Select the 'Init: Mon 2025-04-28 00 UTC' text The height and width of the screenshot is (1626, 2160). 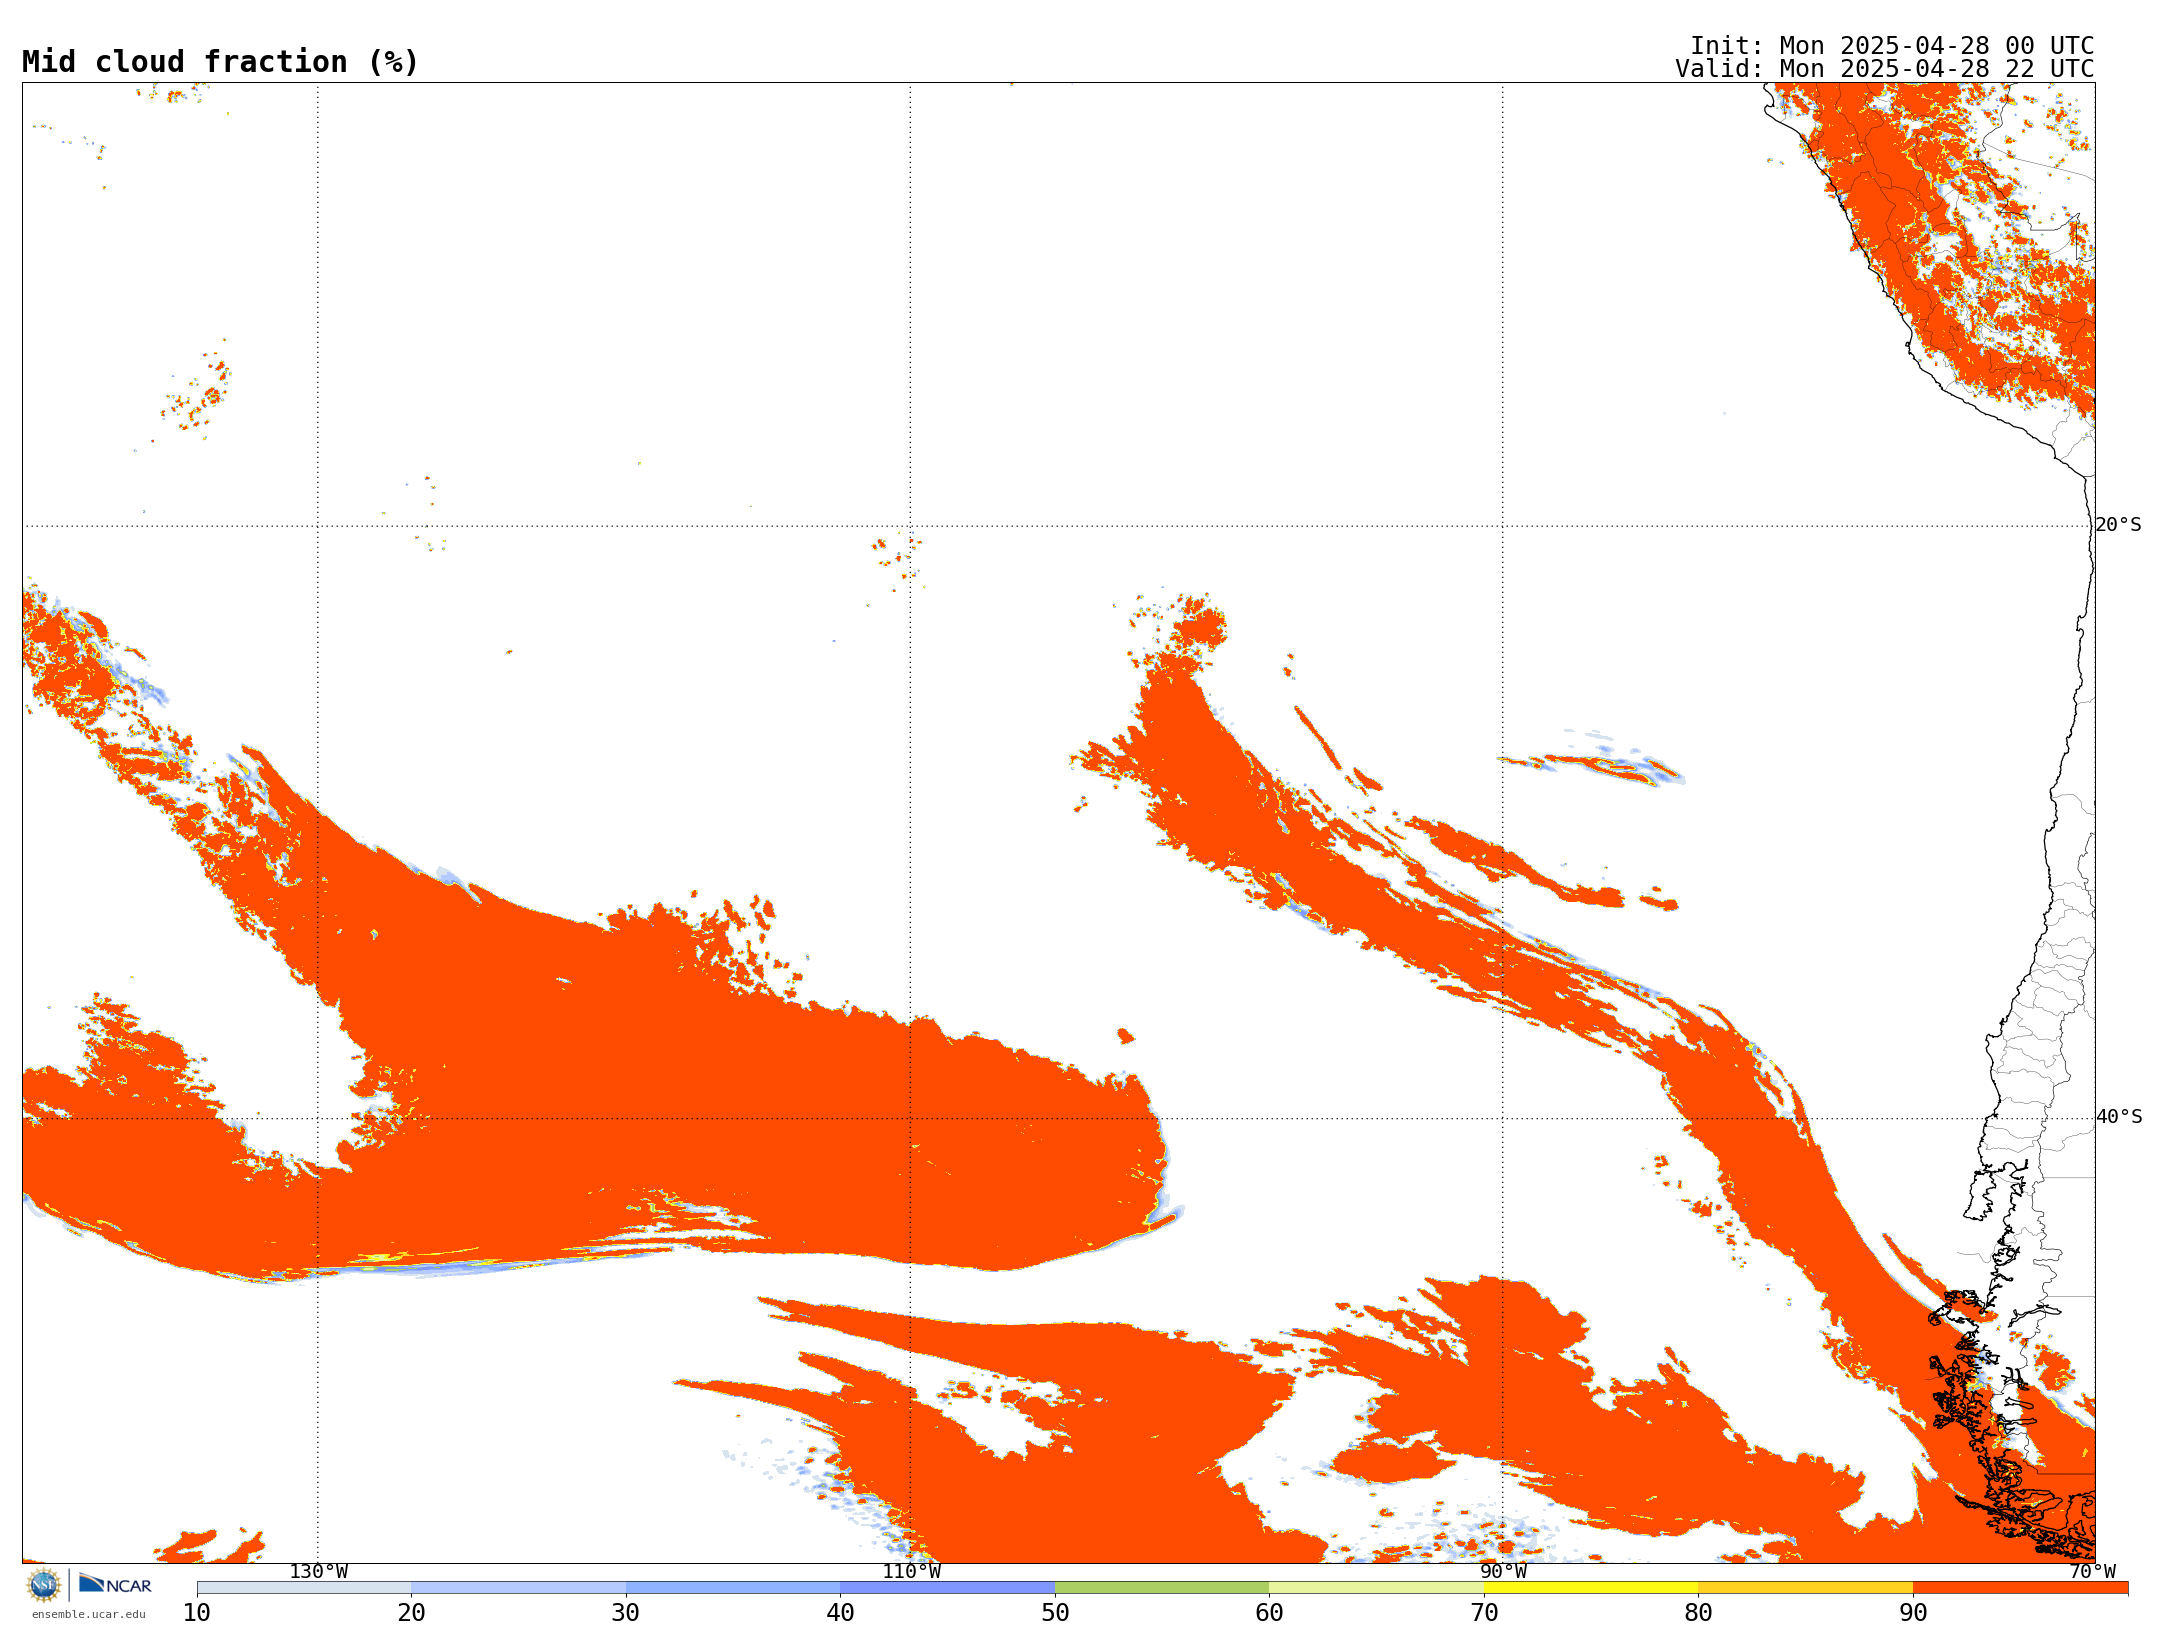1892,46
